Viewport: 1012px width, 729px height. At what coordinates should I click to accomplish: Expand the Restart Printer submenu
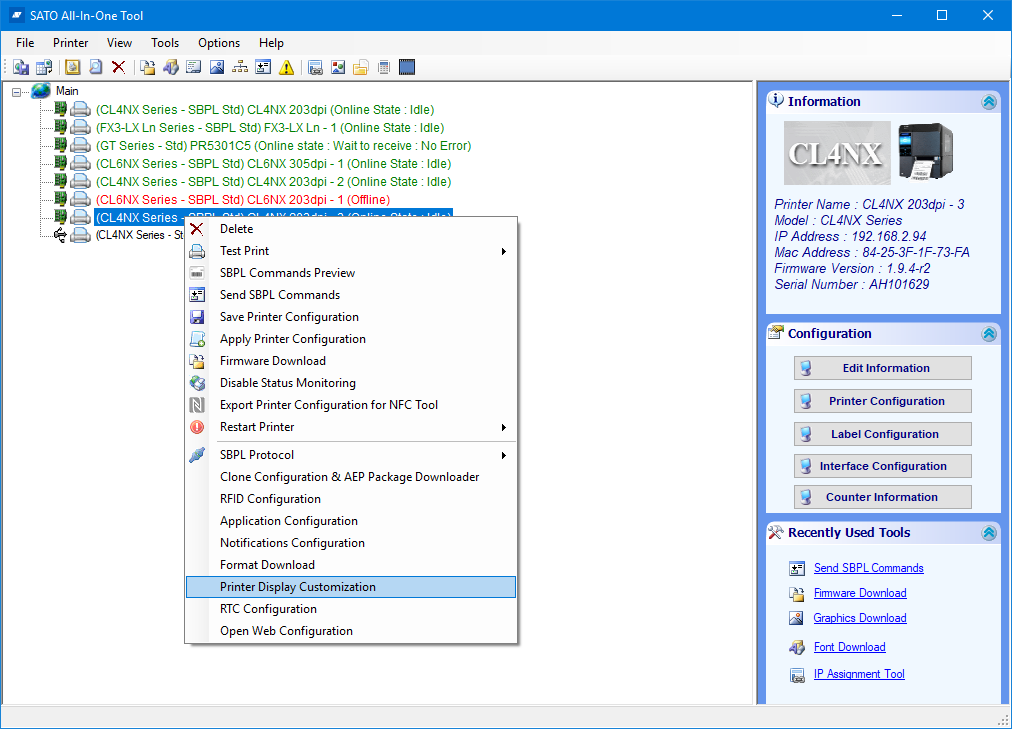503,427
